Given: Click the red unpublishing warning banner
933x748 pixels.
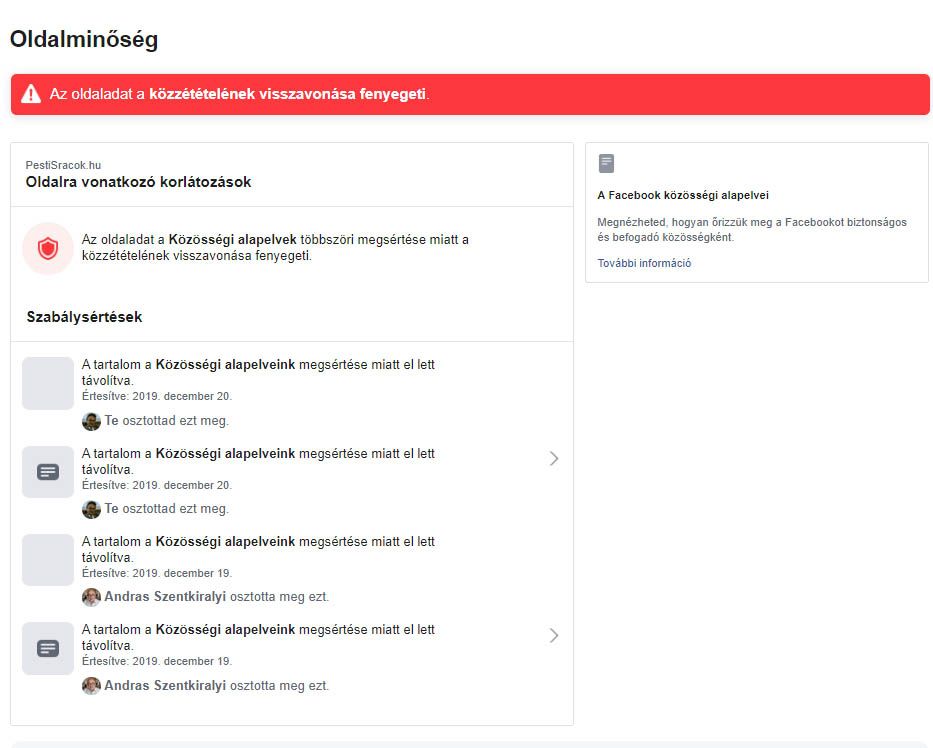Looking at the screenshot, I should 470,94.
